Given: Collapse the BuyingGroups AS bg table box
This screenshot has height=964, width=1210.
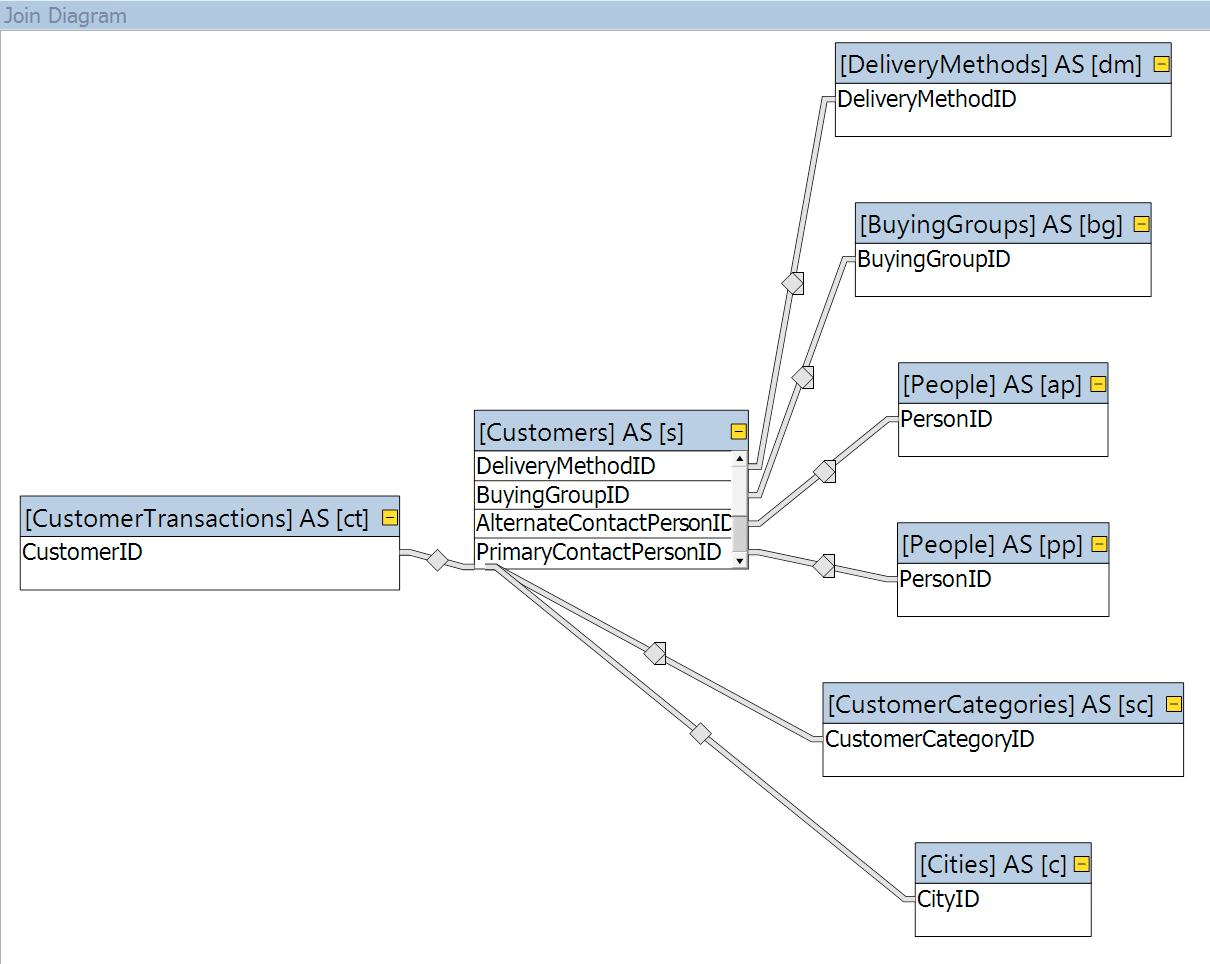Looking at the screenshot, I should (x=1141, y=225).
